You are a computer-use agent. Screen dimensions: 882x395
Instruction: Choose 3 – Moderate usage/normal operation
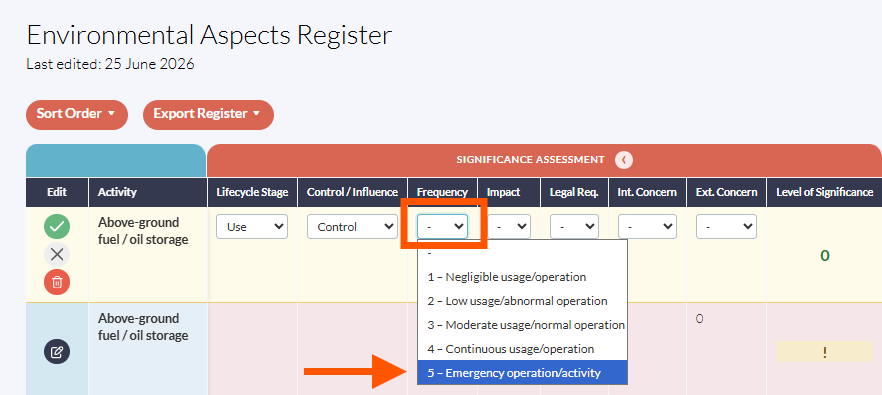click(522, 325)
